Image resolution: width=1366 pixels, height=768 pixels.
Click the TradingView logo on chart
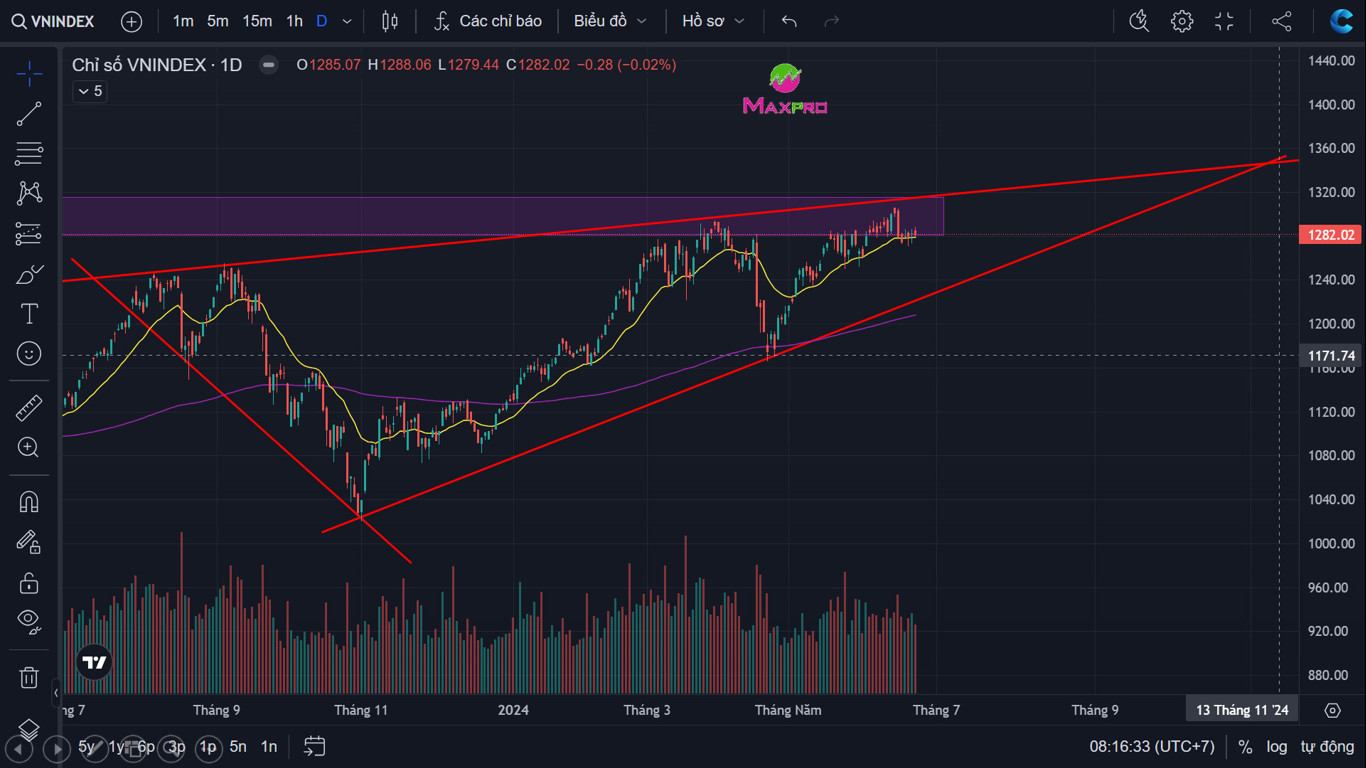(x=95, y=662)
